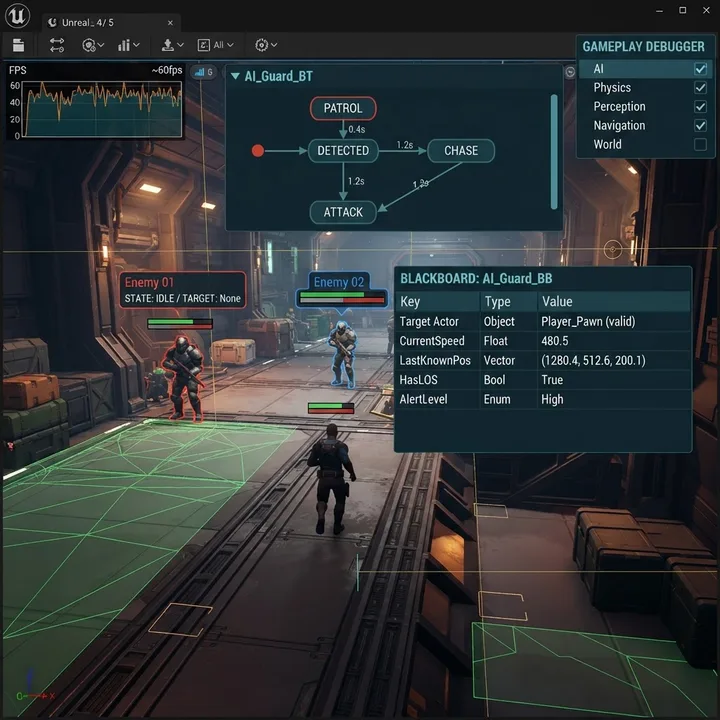The image size is (720, 720).
Task: Click the player health bar above character
Action: point(331,408)
